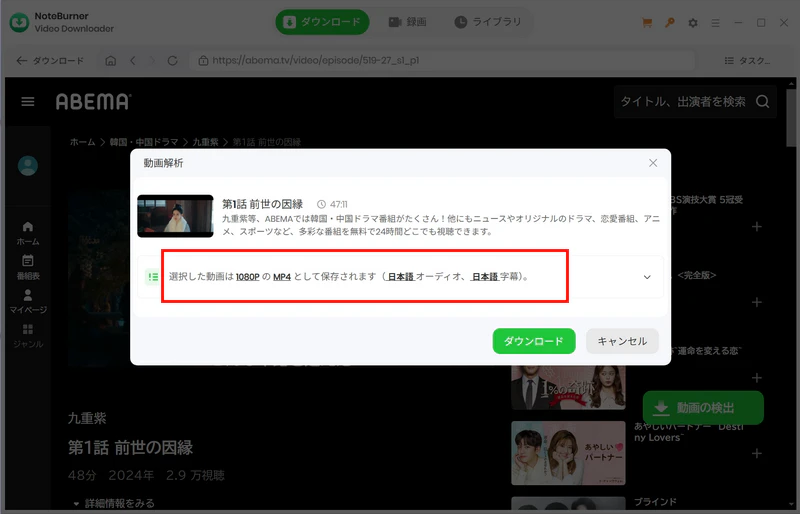This screenshot has width=800, height=514.
Task: Add あやしいパートナー with its plus icon
Action: pos(757,453)
